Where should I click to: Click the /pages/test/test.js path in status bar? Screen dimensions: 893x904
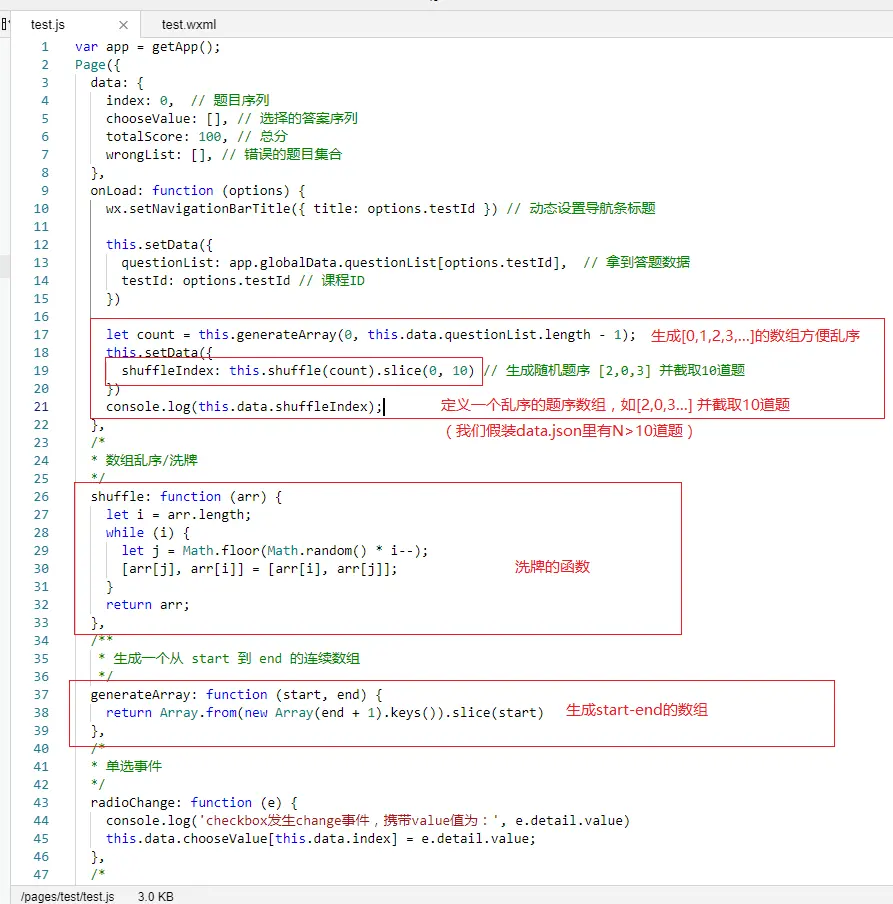(x=67, y=897)
